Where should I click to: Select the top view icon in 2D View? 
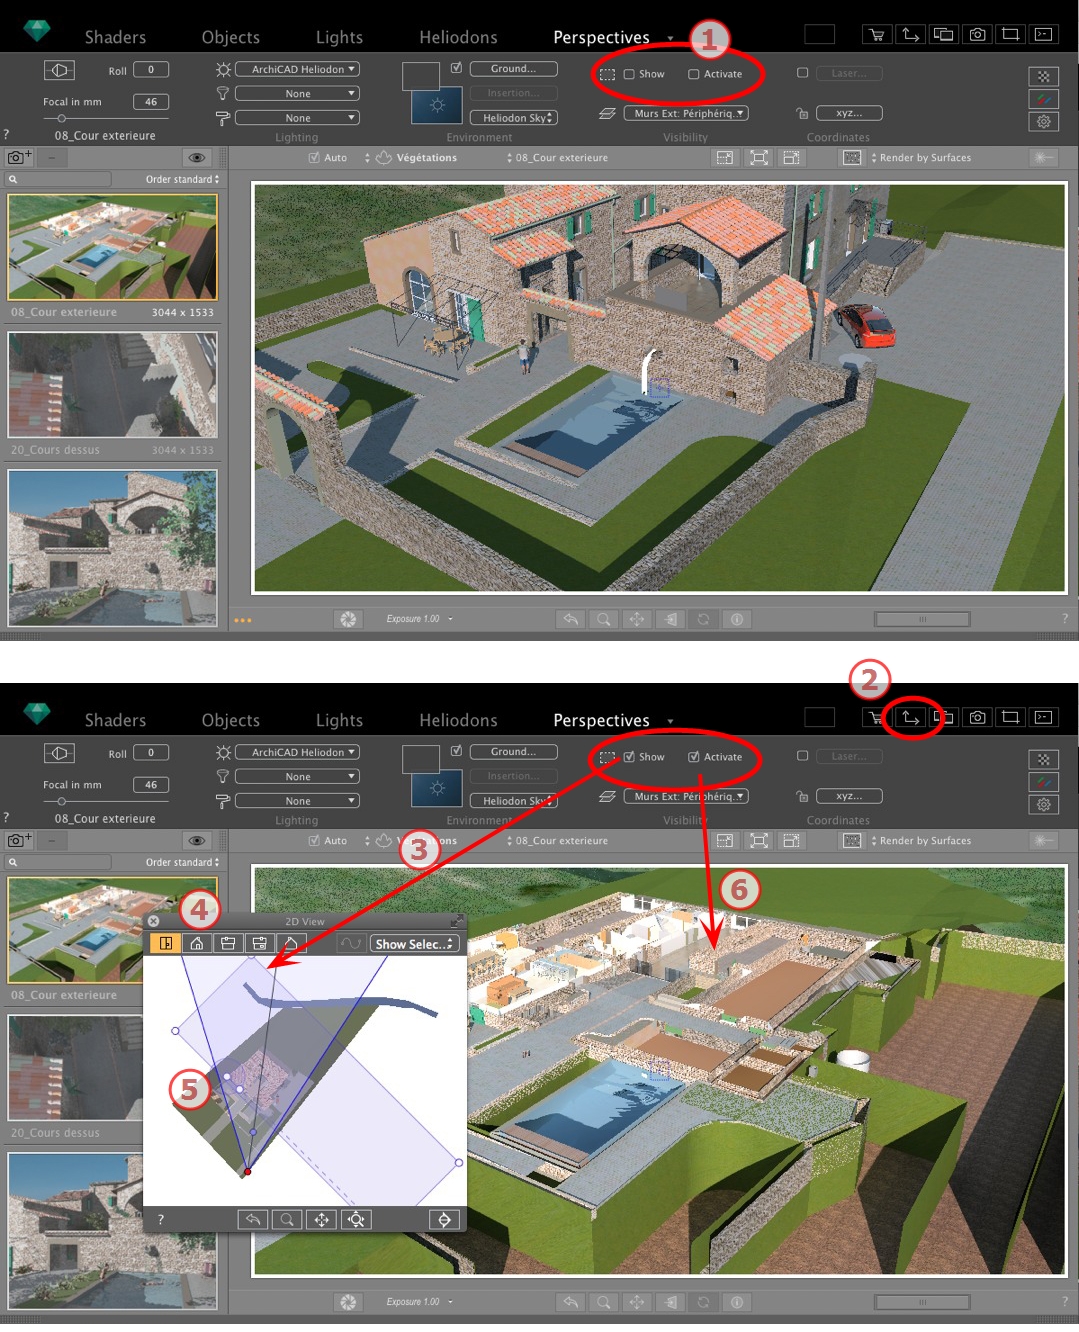pyautogui.click(x=166, y=943)
